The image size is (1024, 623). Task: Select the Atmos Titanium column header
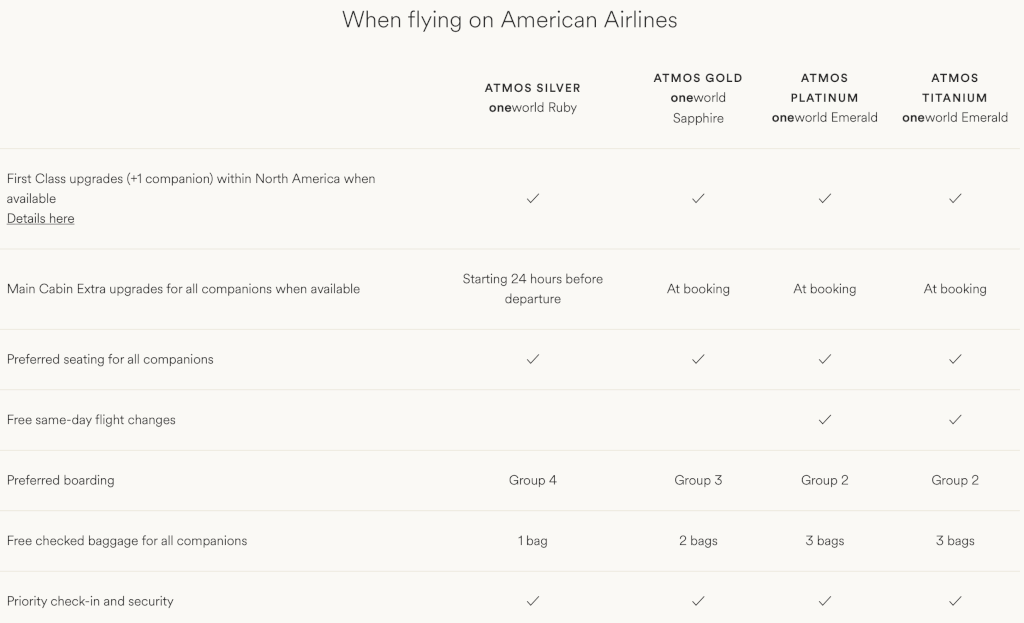(955, 98)
